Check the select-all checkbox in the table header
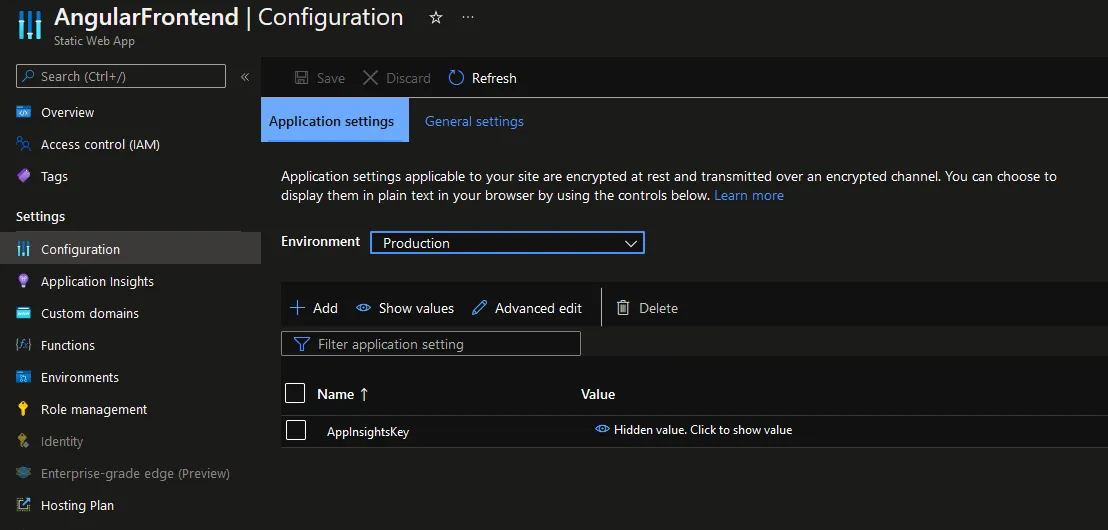This screenshot has width=1108, height=530. 295,393
